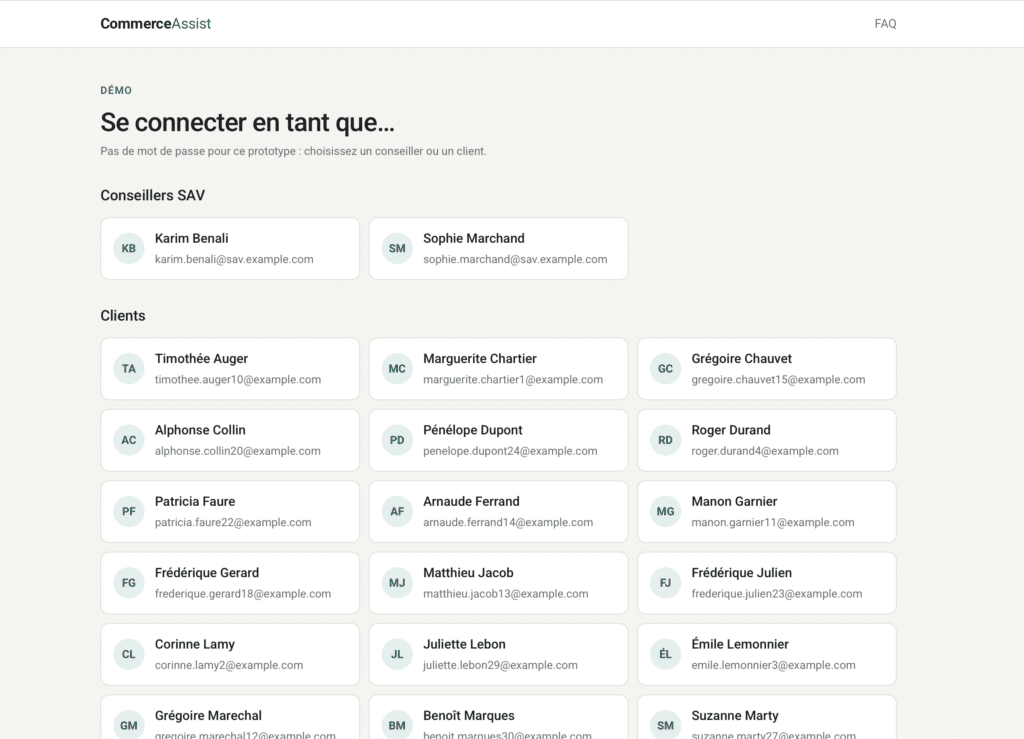Click the BM avatar circle

tap(397, 725)
